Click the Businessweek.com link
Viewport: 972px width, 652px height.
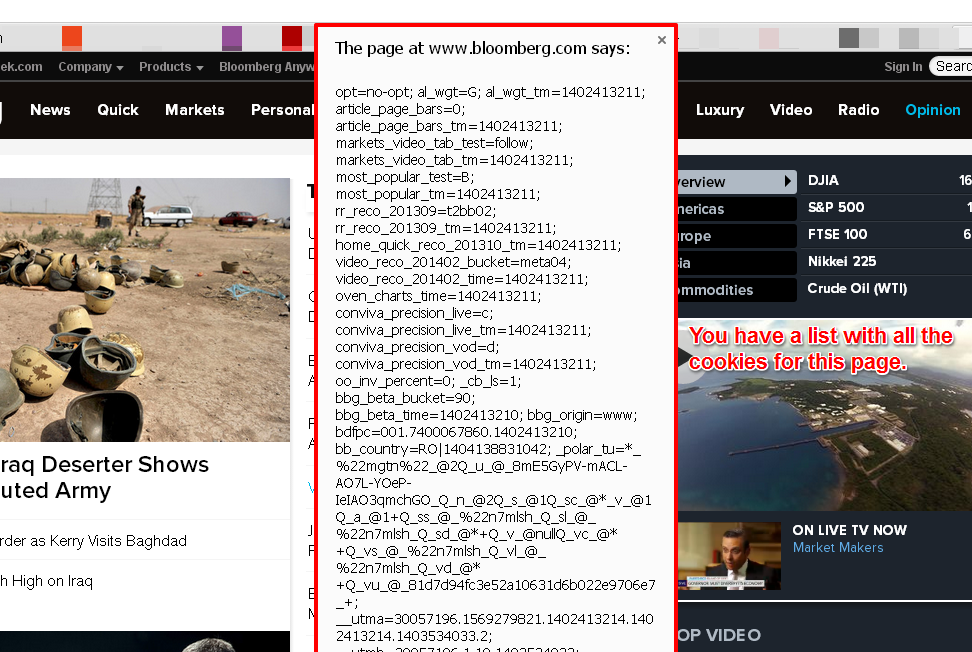pos(21,67)
